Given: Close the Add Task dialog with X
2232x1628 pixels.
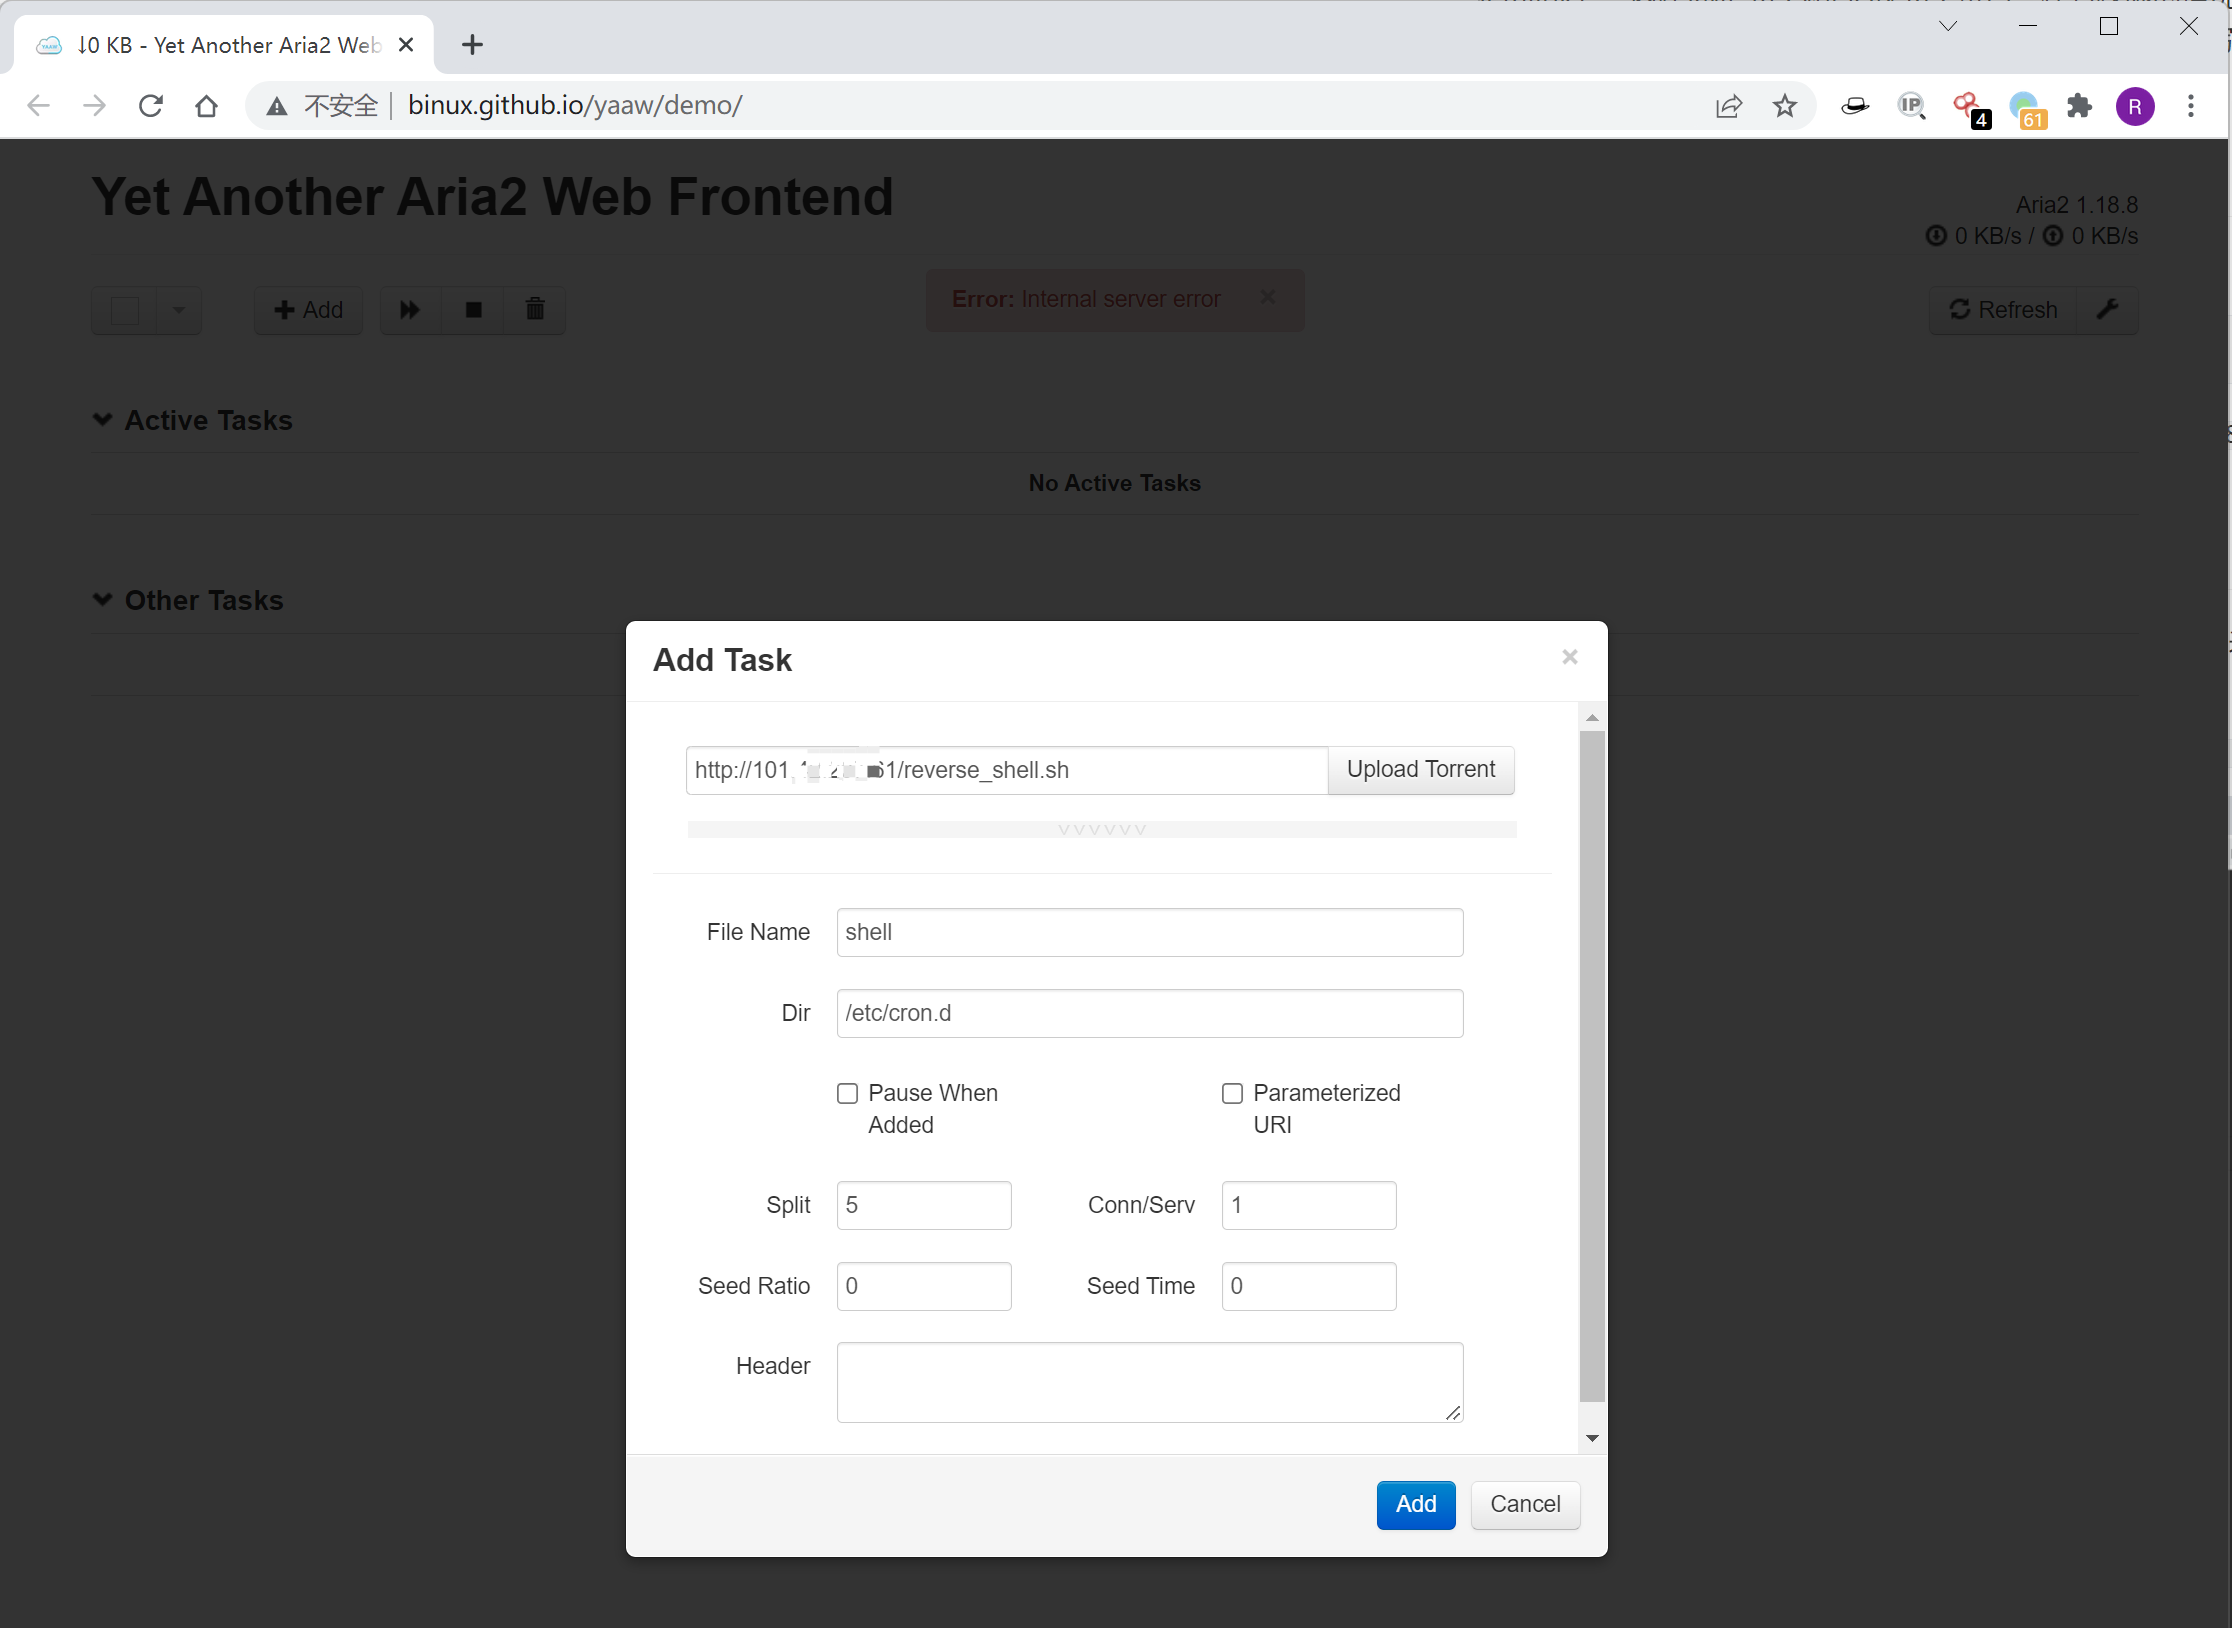Looking at the screenshot, I should point(1569,657).
